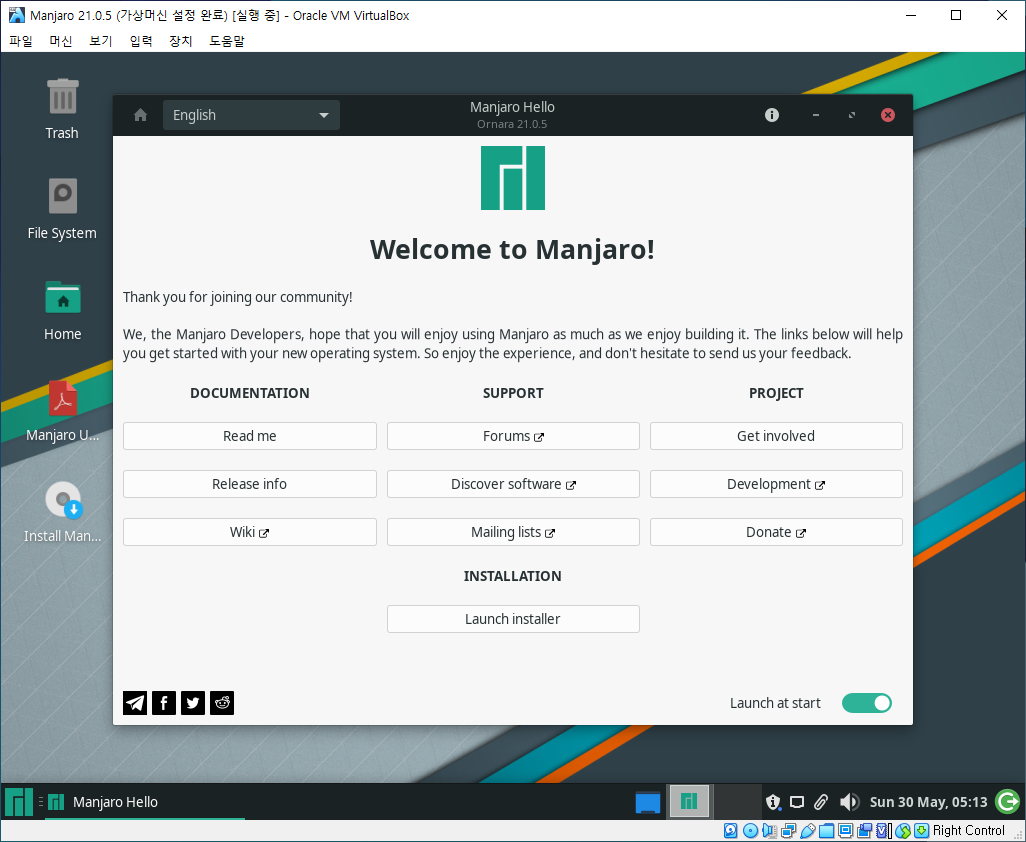The width and height of the screenshot is (1026, 842).
Task: Open the Manjaro application menu in taskbar
Action: [18, 801]
